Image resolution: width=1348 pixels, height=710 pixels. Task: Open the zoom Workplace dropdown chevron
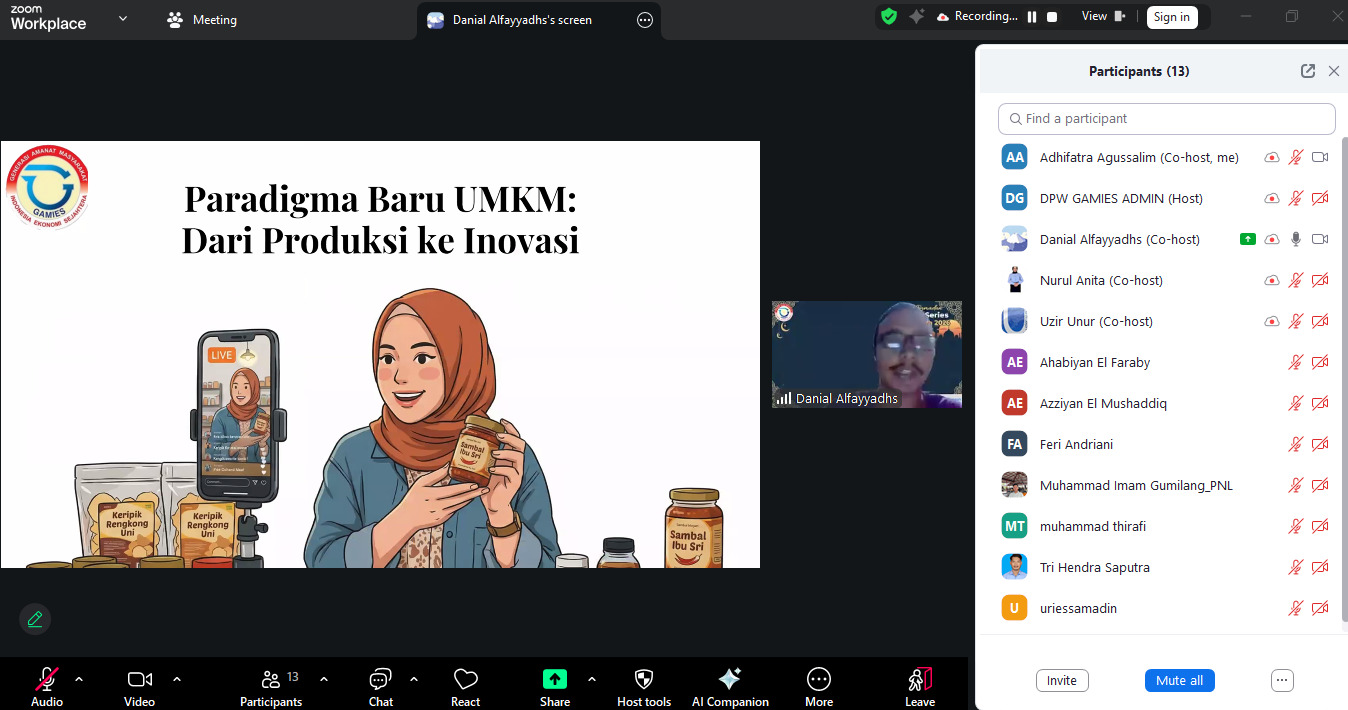point(123,18)
